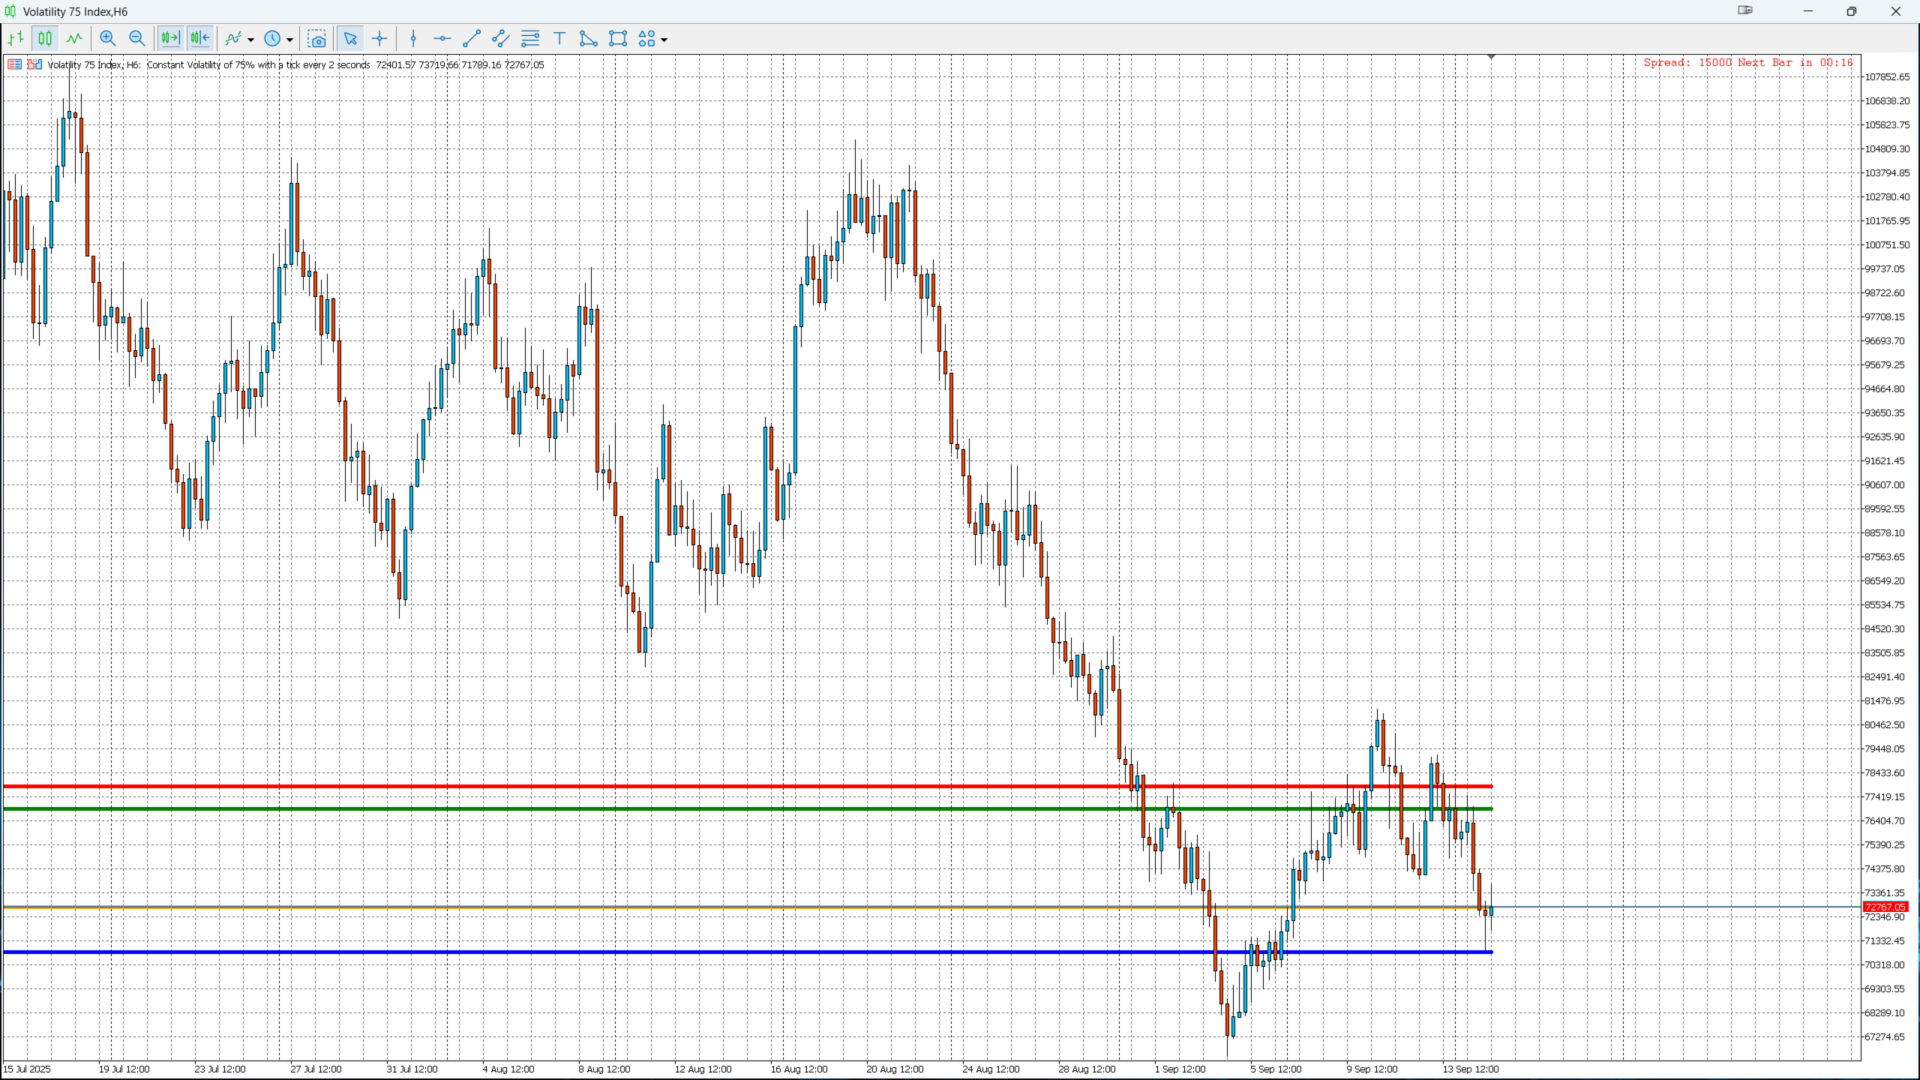Switch to bar chart view

(x=16, y=39)
